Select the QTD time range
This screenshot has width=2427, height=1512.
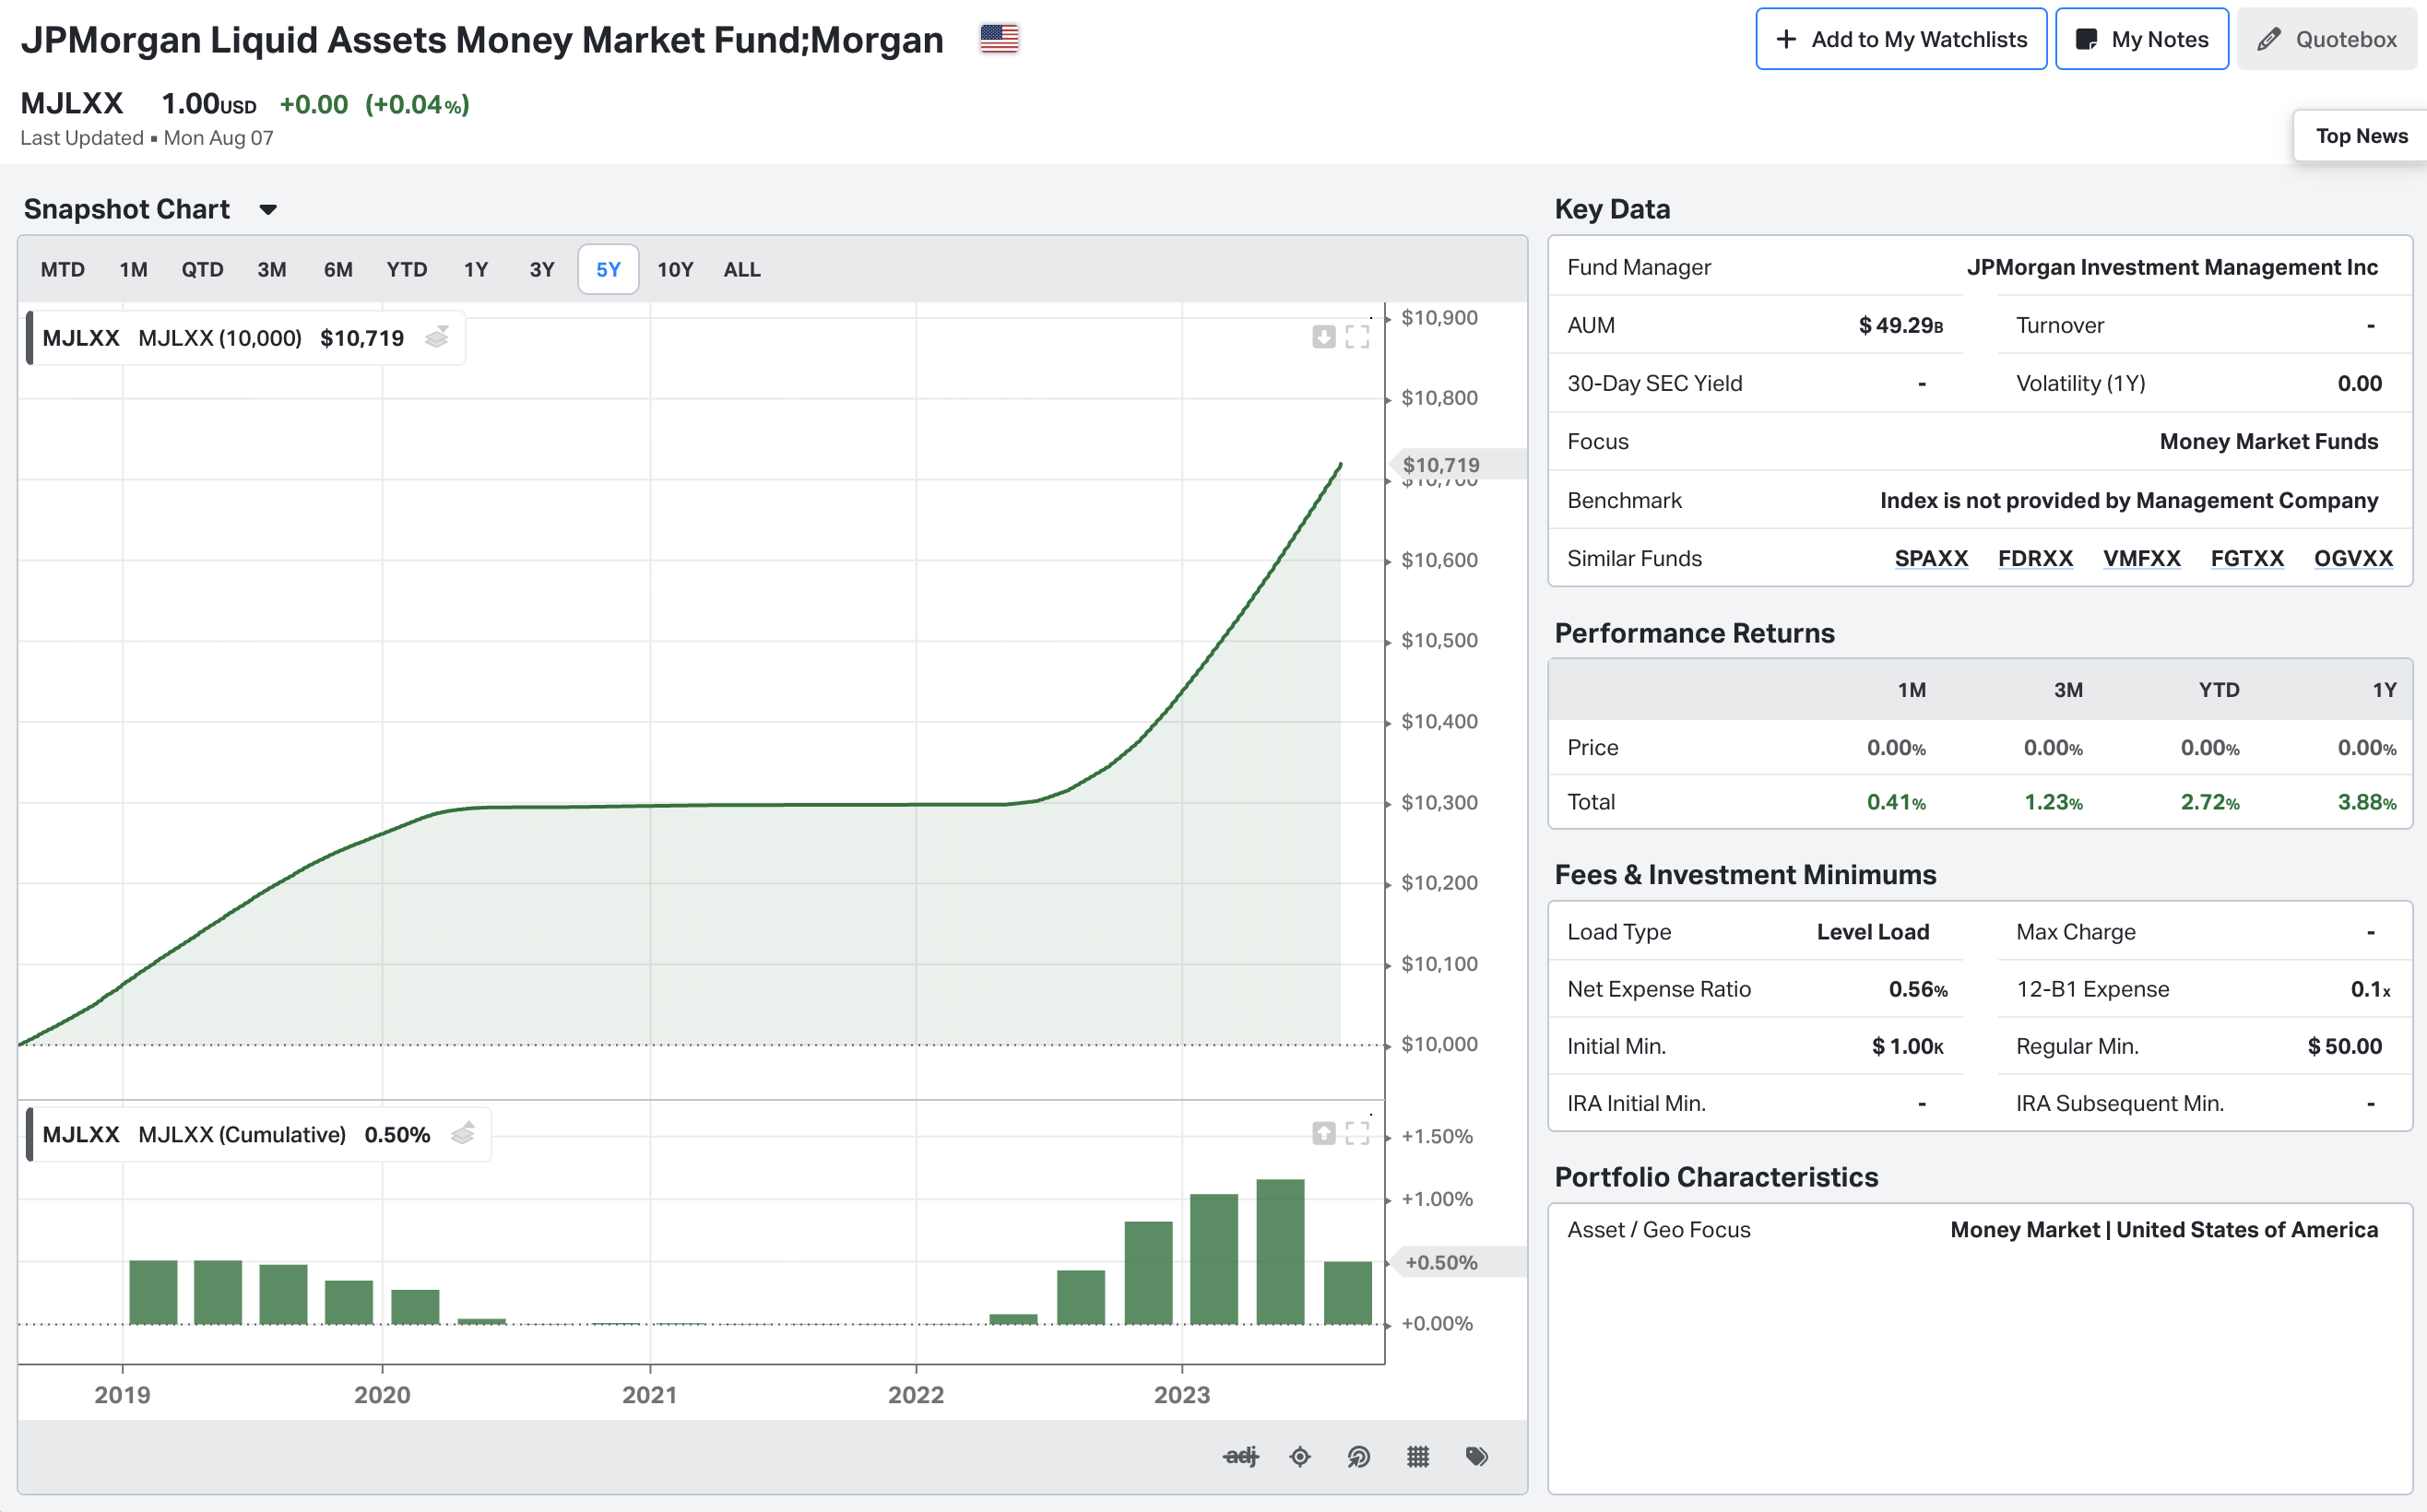click(202, 269)
